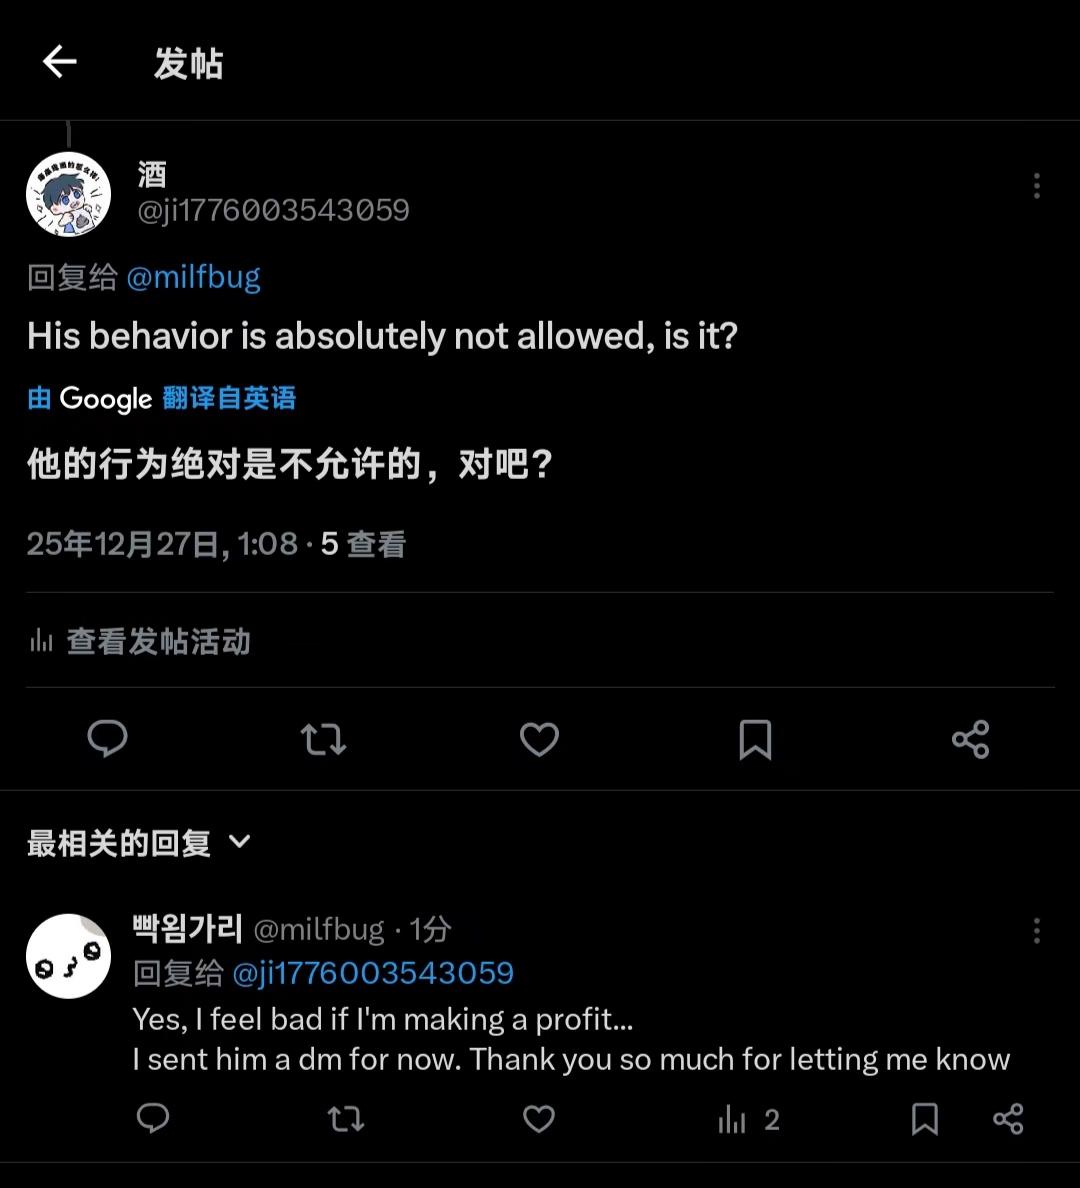This screenshot has width=1080, height=1188.
Task: Bookmark @milfbug's reply
Action: click(x=925, y=1118)
